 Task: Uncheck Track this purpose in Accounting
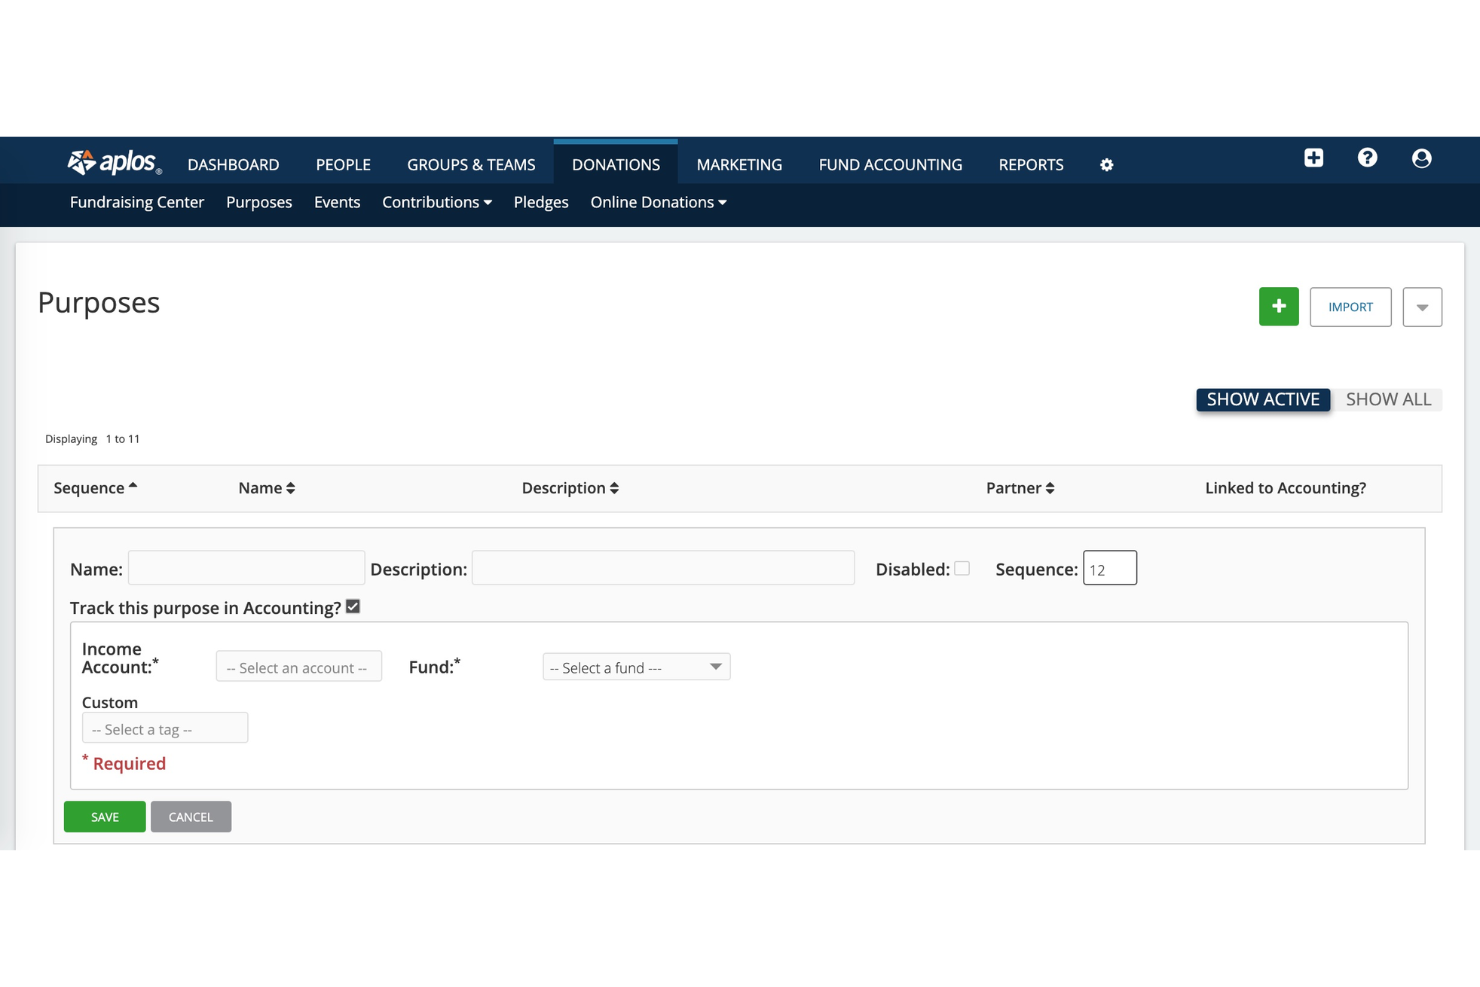352,606
